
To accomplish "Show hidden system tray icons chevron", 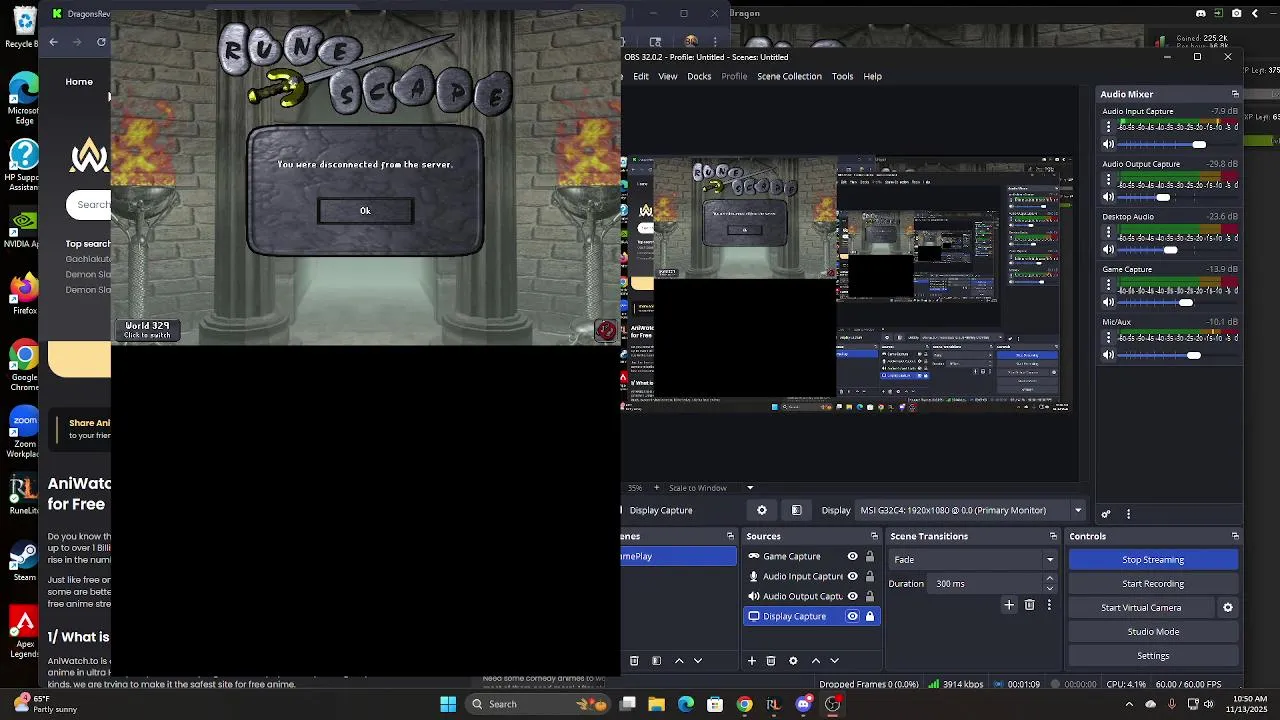I will (x=1129, y=704).
